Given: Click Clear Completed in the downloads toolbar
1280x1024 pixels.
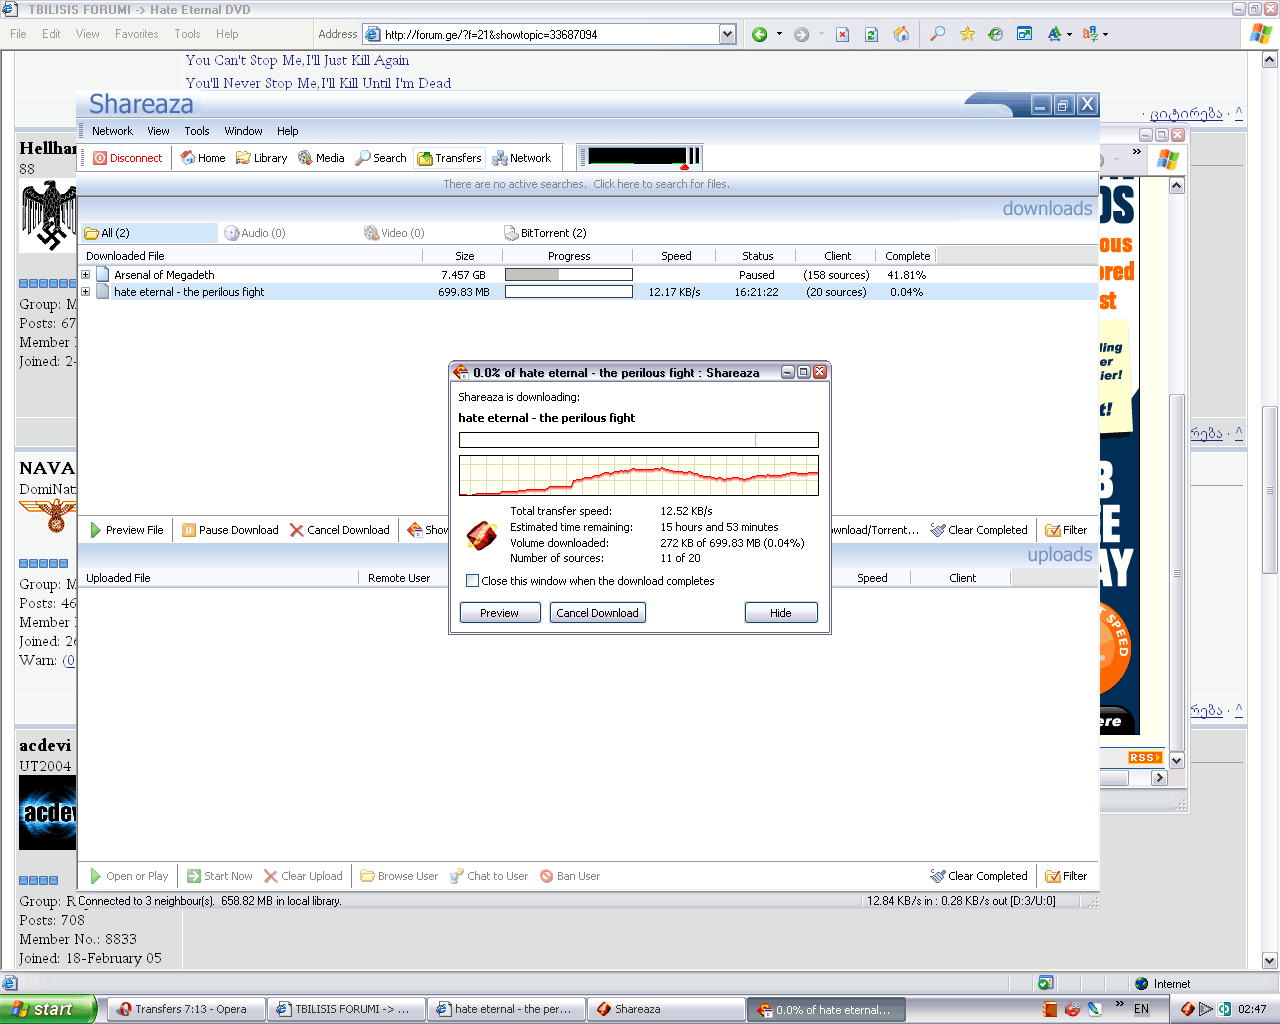Looking at the screenshot, I should 979,530.
